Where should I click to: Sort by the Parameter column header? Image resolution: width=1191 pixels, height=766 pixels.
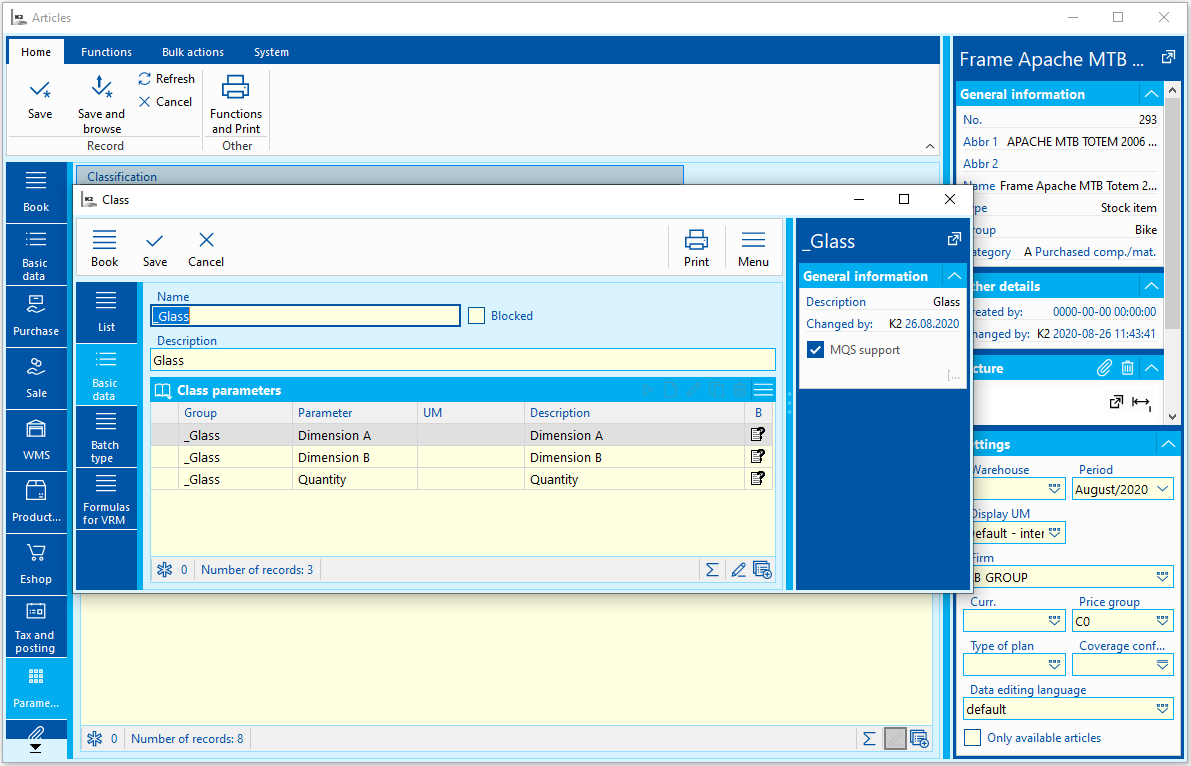(355, 413)
